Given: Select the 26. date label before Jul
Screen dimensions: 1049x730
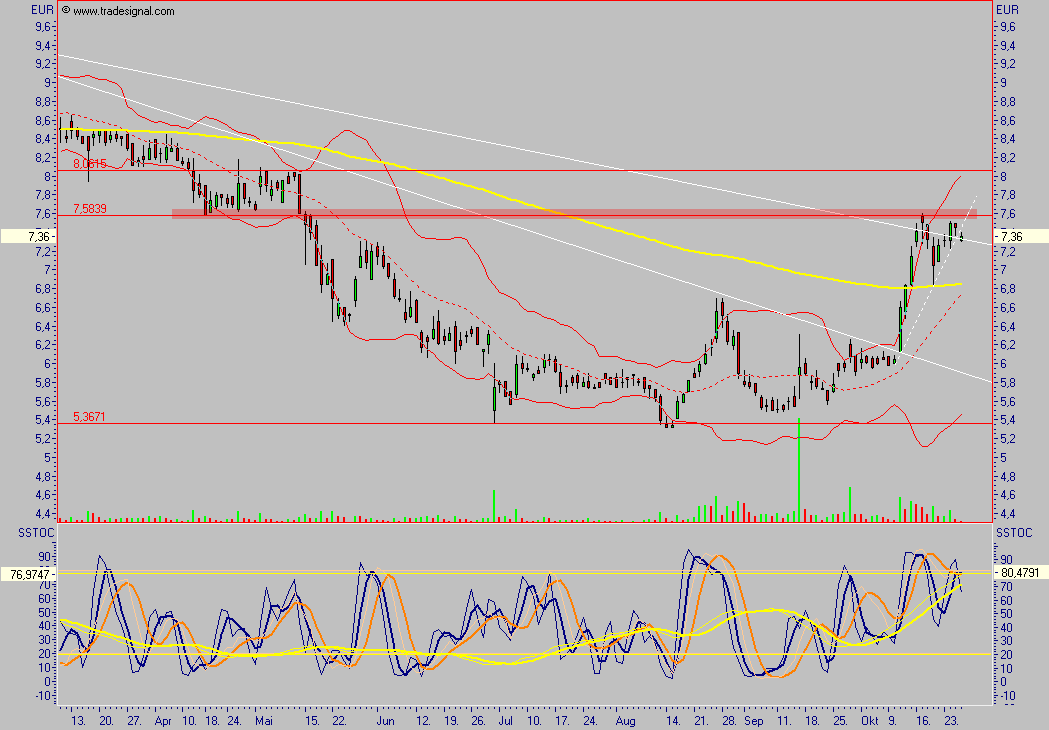Looking at the screenshot, I should (x=478, y=721).
